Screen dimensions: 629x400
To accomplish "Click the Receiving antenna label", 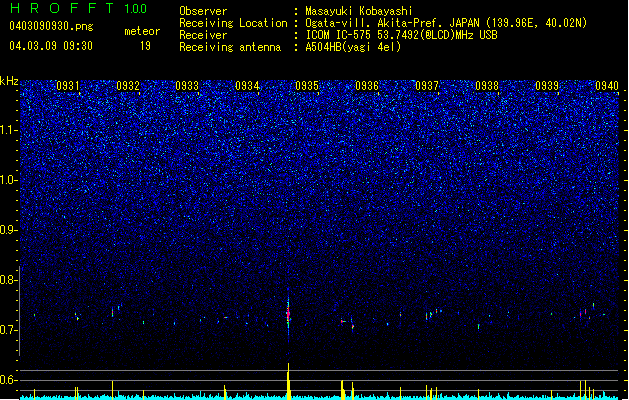I will [x=230, y=47].
